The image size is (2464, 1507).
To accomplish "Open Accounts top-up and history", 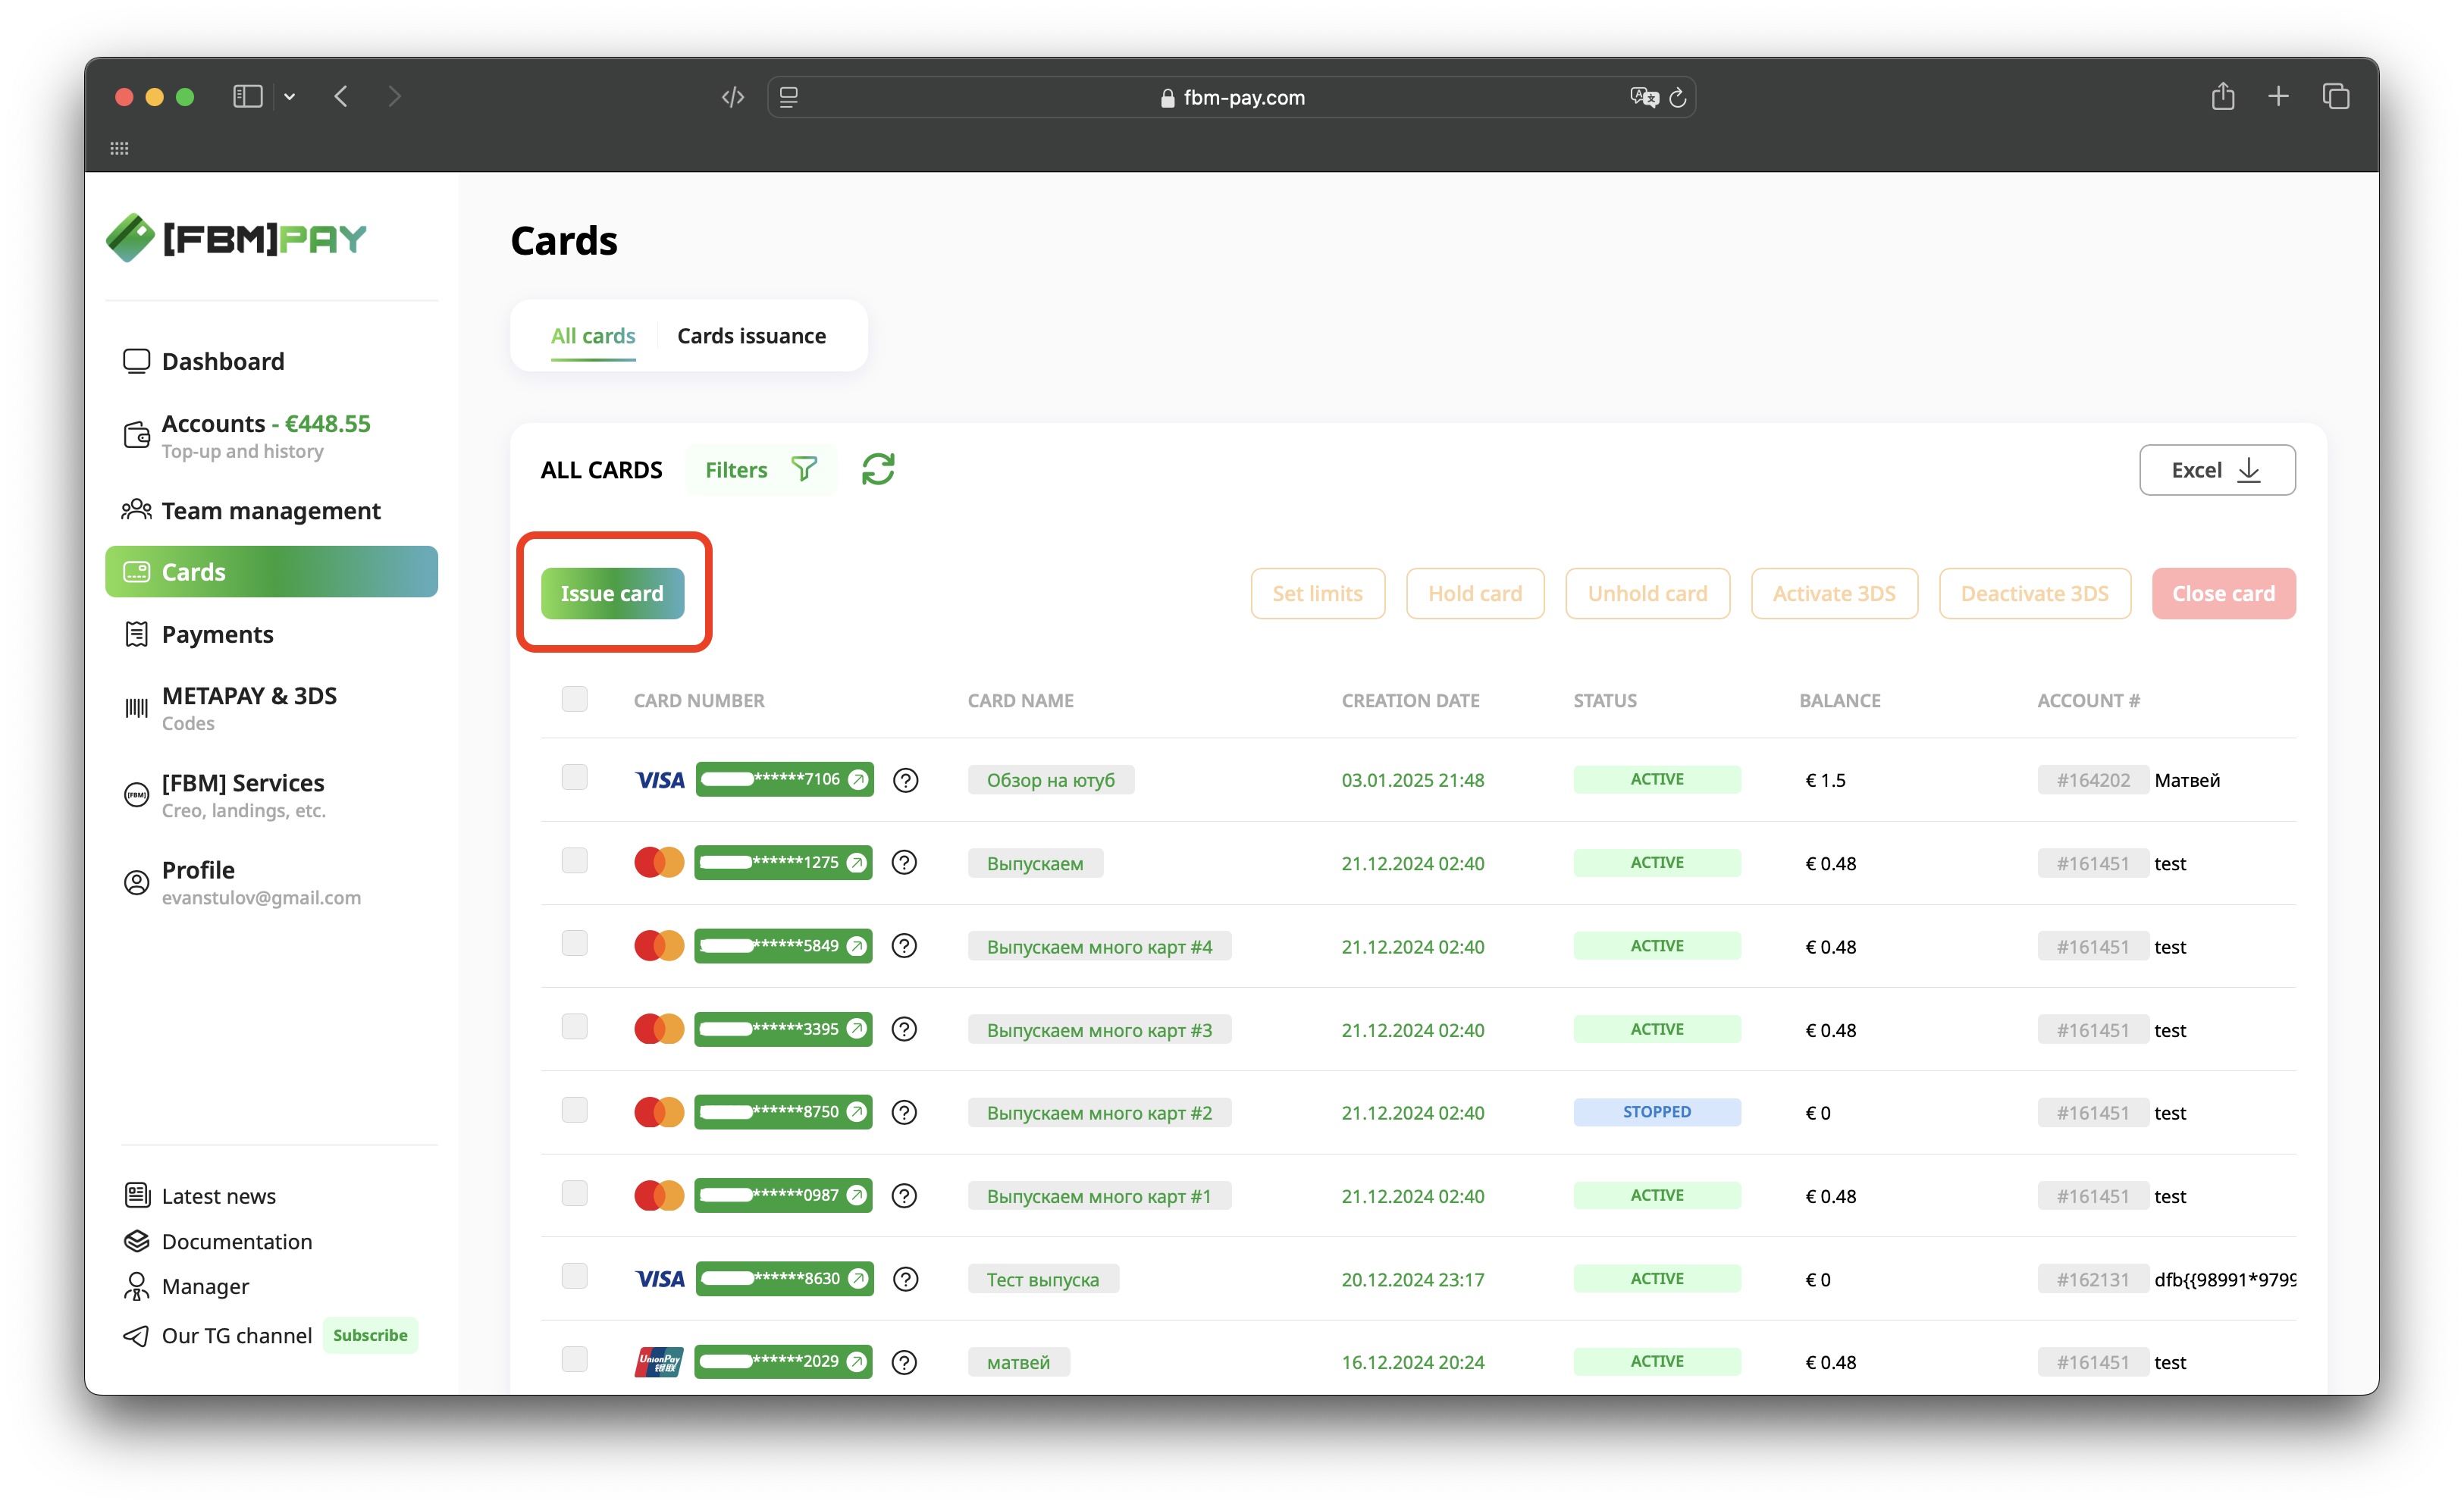I will (x=271, y=436).
